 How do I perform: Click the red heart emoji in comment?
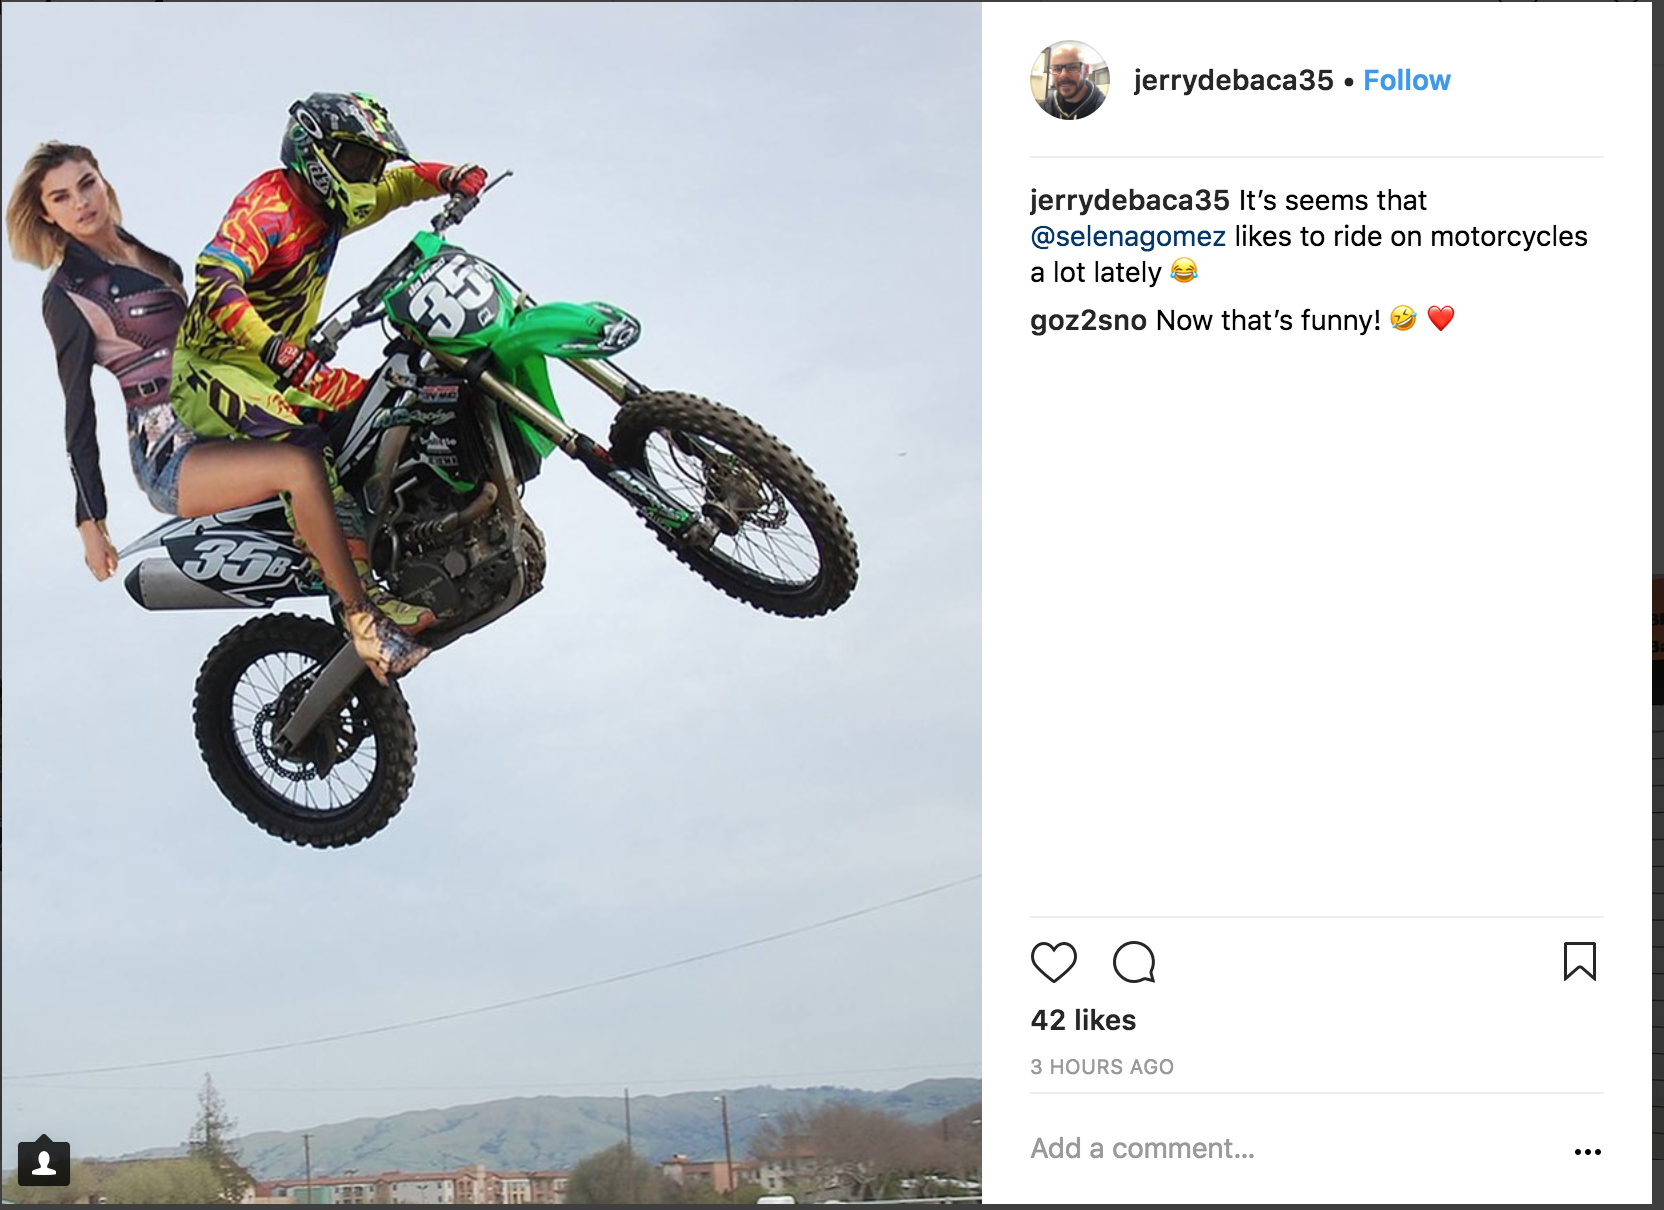(x=1441, y=319)
